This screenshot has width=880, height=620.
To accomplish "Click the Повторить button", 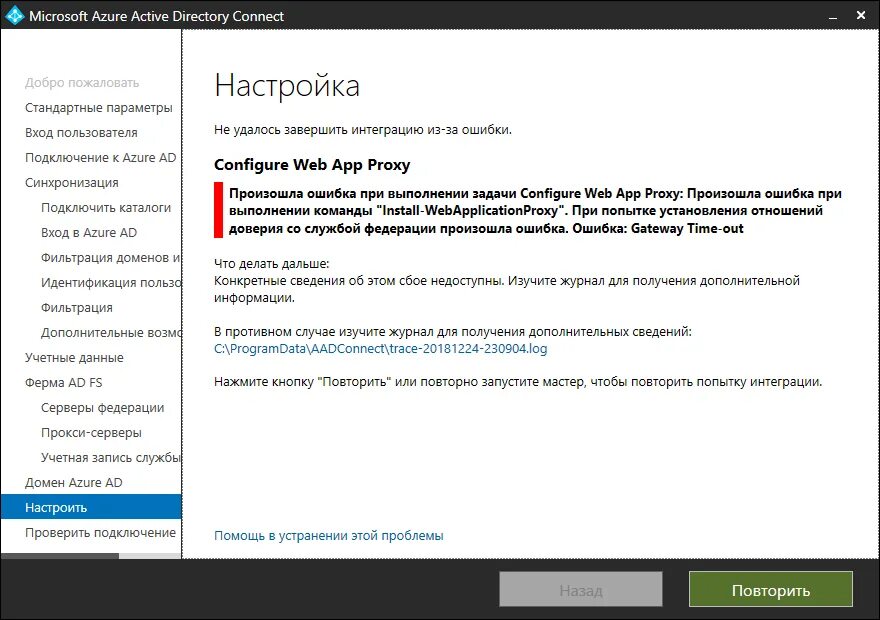I will click(771, 589).
